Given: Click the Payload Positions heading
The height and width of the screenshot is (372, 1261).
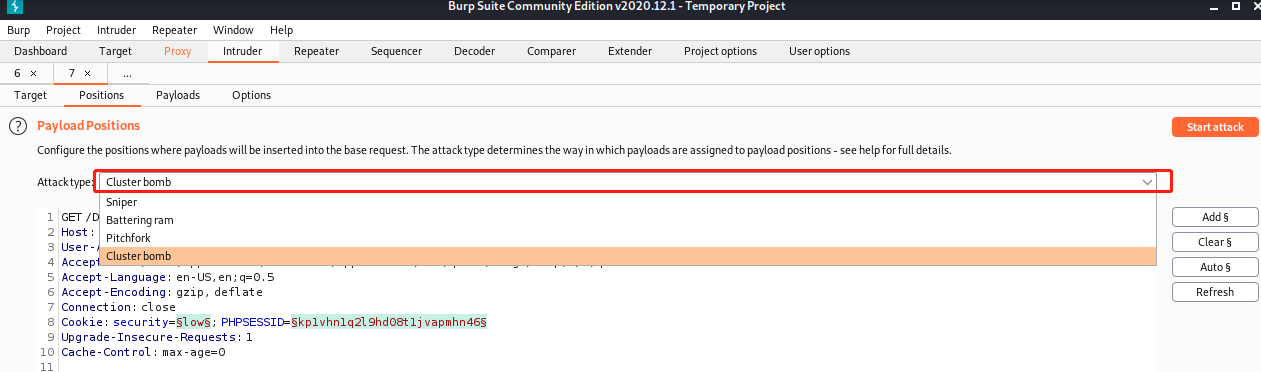Looking at the screenshot, I should pyautogui.click(x=88, y=126).
